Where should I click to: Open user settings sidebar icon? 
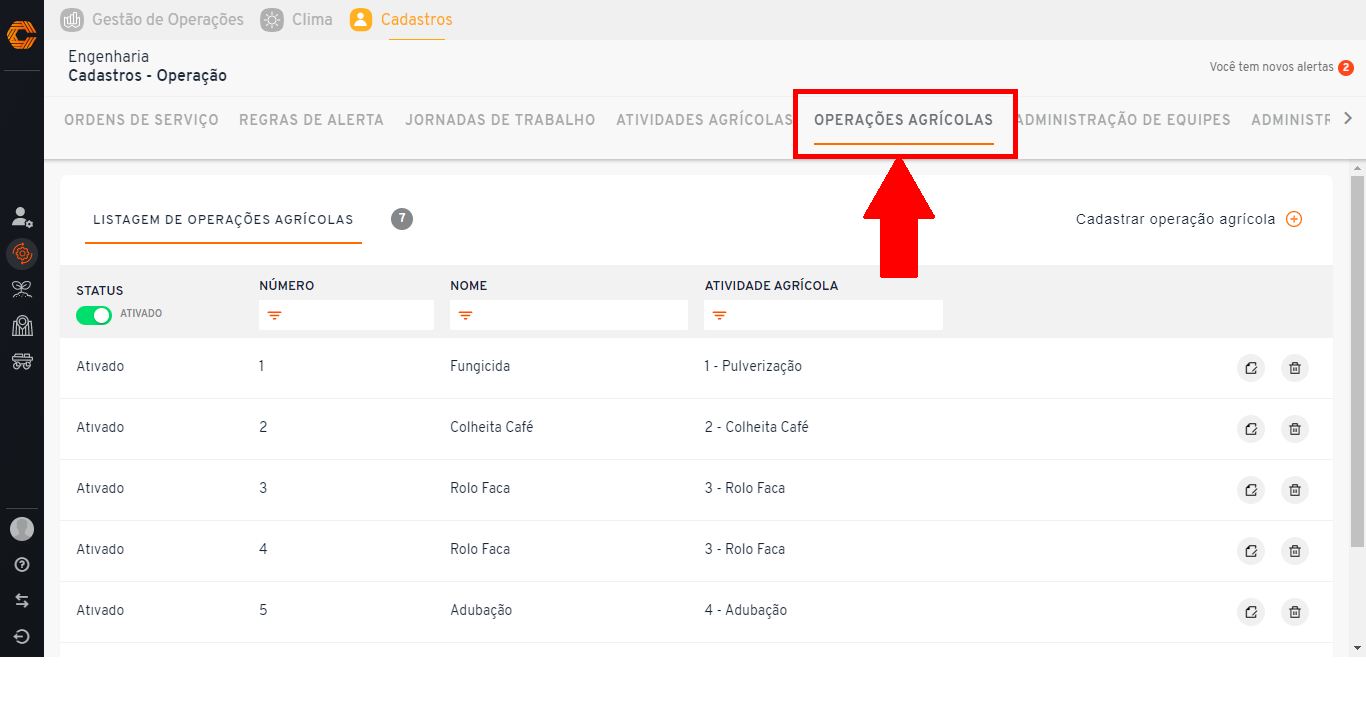[x=21, y=217]
